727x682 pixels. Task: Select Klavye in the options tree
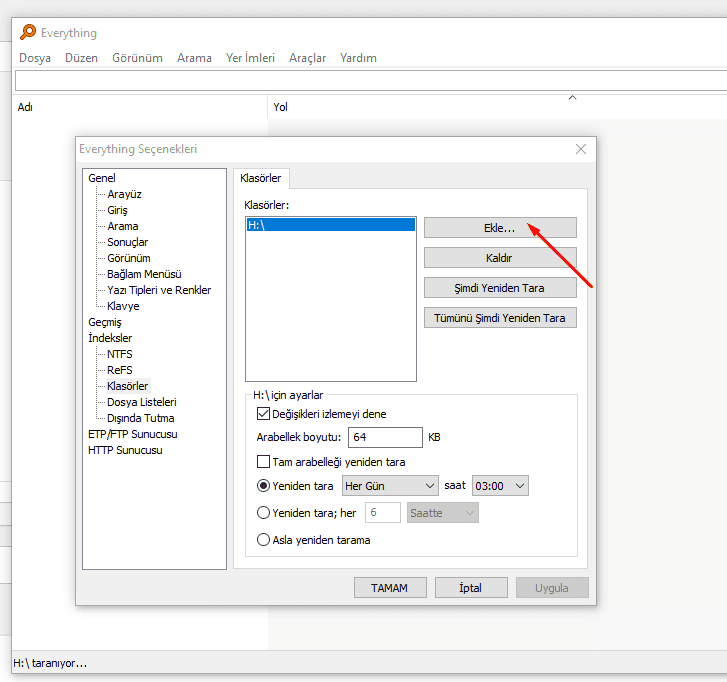coord(123,306)
